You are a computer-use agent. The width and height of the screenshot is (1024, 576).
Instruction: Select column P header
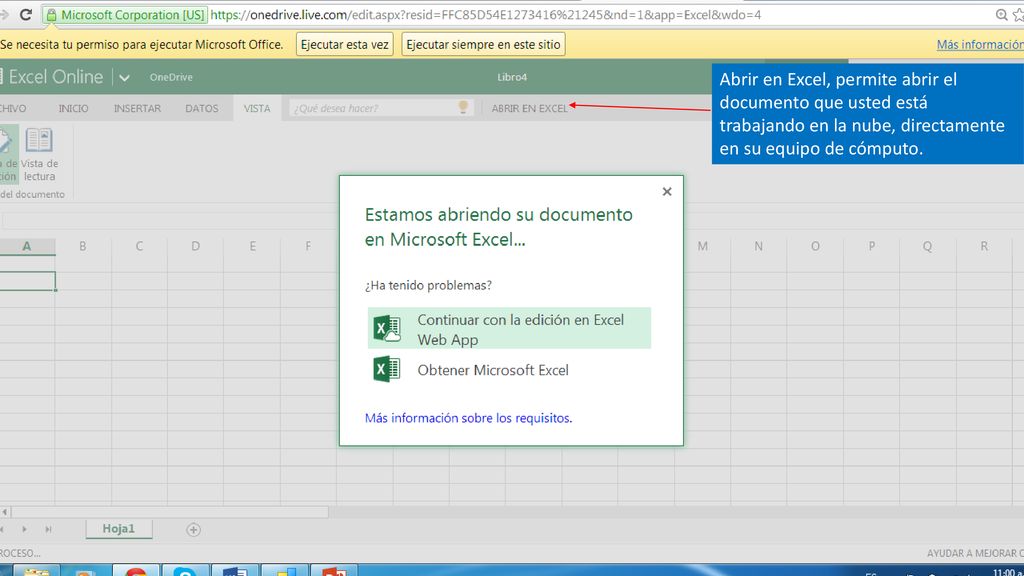872,246
